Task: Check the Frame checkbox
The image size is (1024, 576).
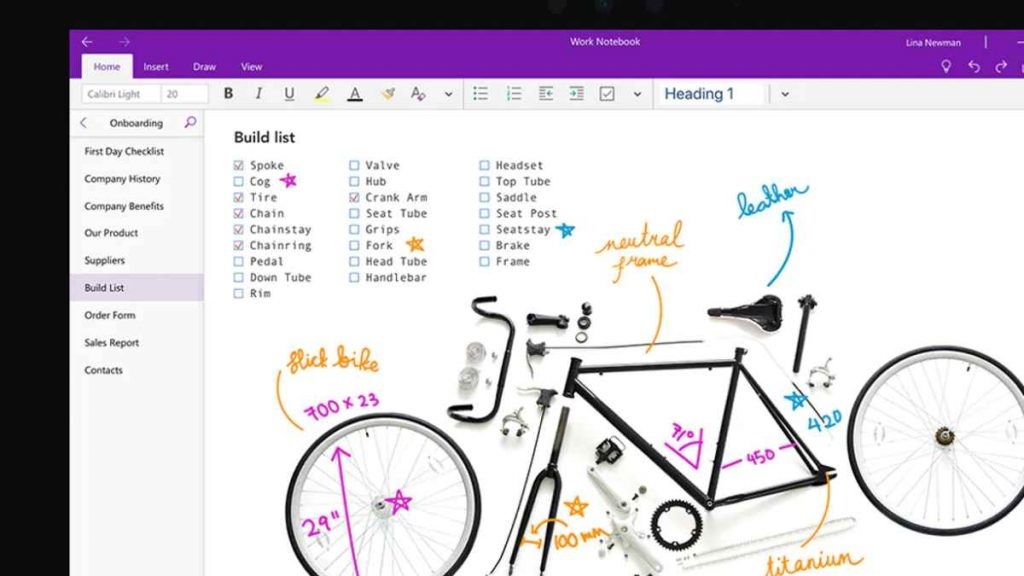Action: point(484,261)
